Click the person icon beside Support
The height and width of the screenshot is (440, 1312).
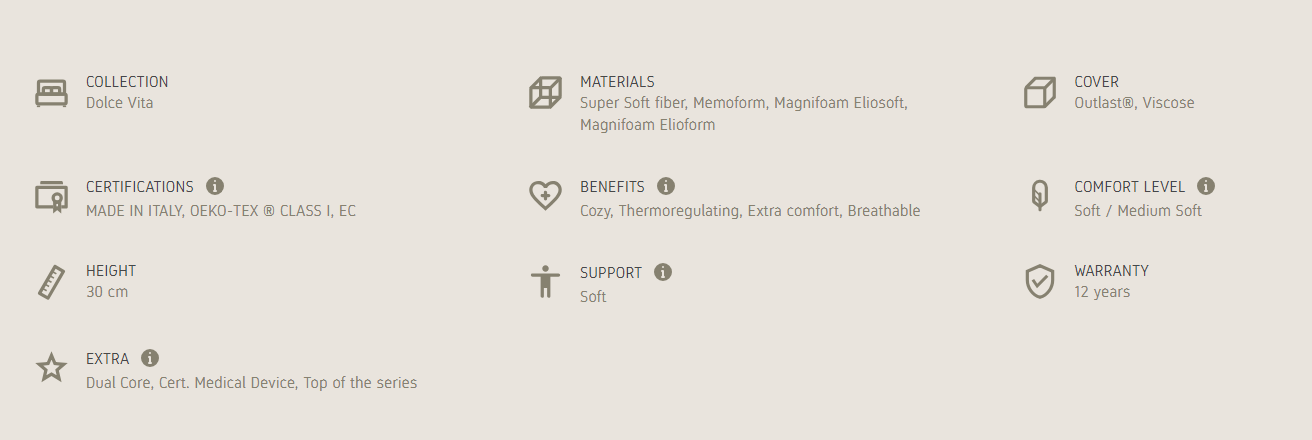[545, 281]
